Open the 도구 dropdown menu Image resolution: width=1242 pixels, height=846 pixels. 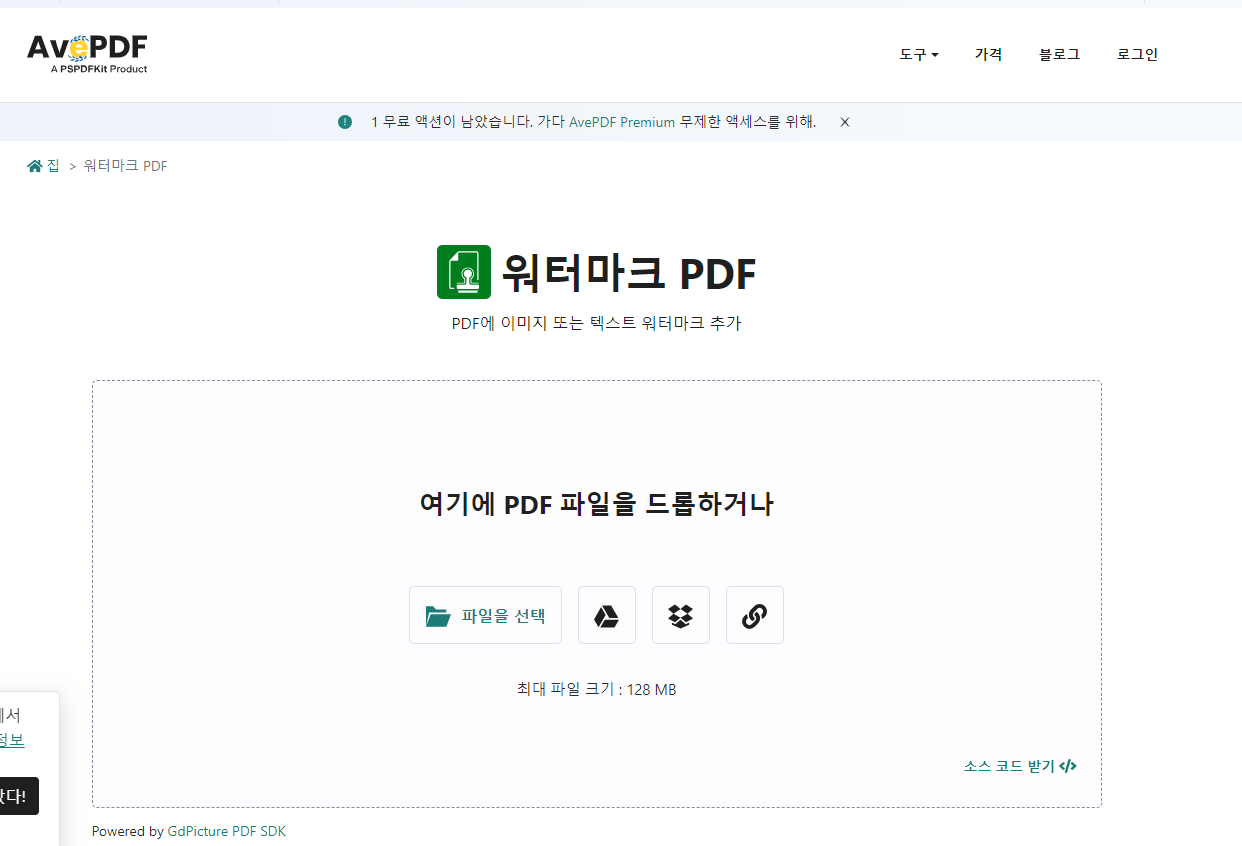(x=919, y=55)
